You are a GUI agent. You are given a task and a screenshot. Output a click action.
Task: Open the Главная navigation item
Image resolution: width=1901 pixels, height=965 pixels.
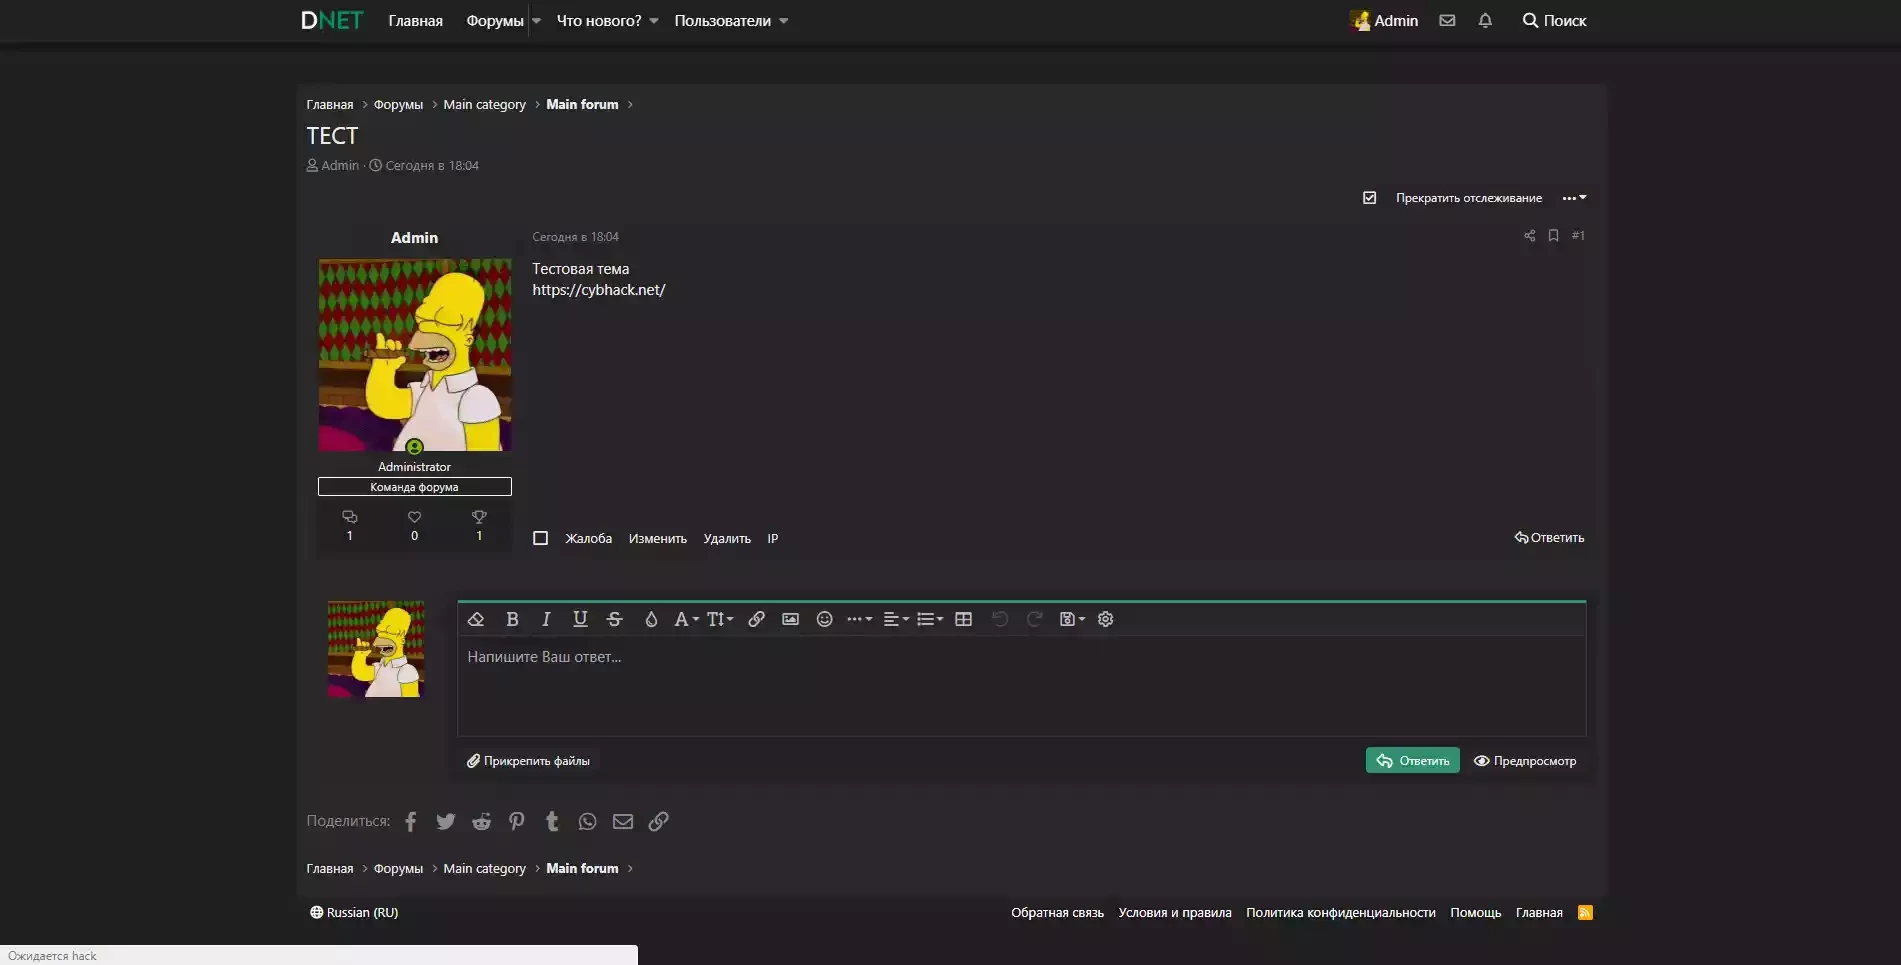[415, 21]
